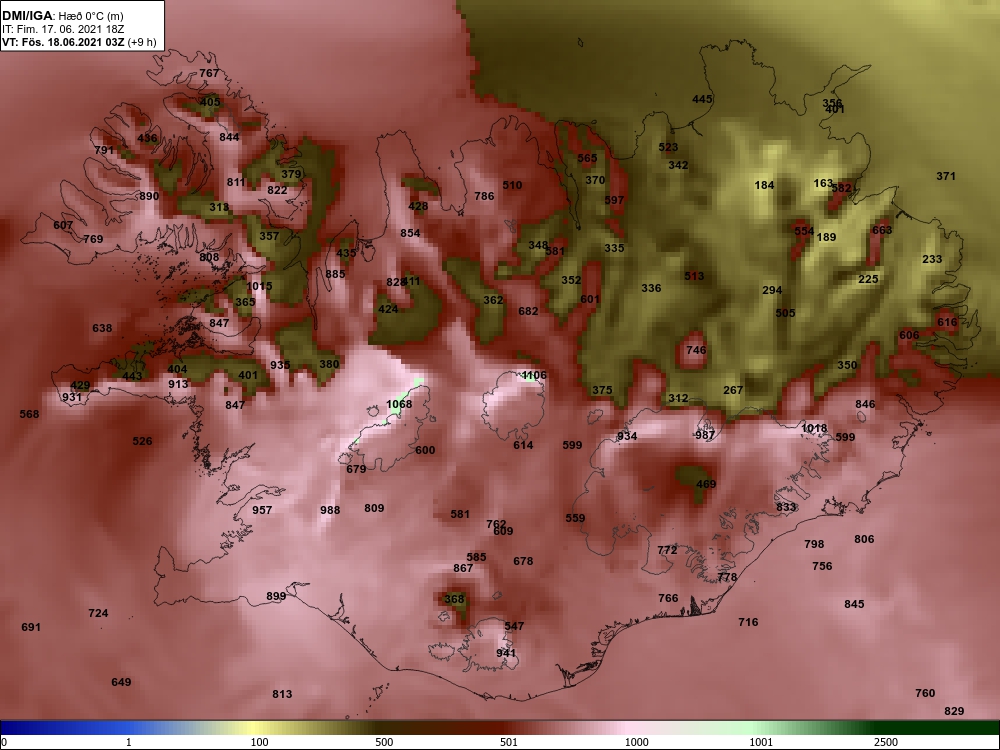Click the map value 649
The image size is (1000, 750).
[121, 682]
